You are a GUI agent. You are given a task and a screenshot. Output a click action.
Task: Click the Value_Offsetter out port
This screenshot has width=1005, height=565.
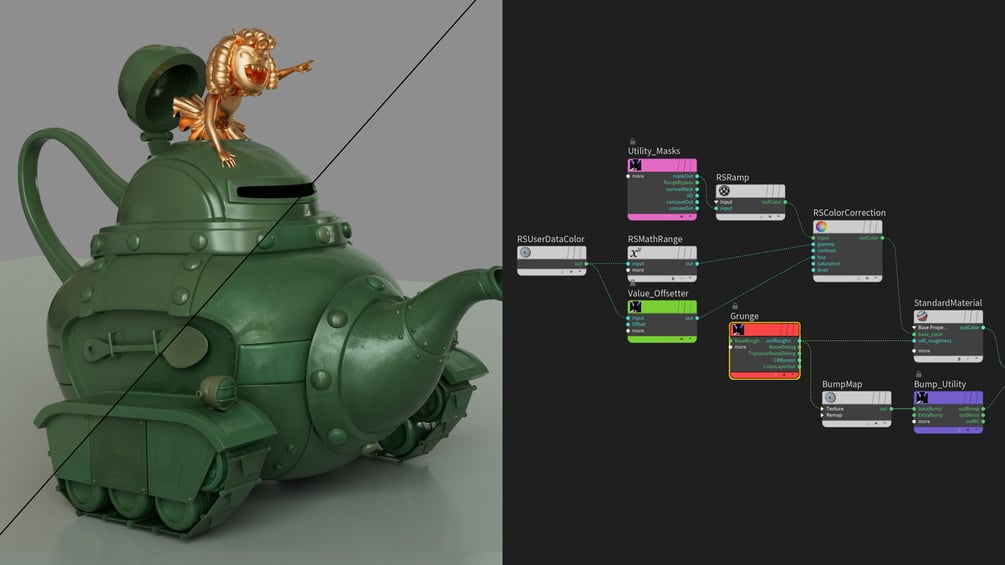click(697, 318)
